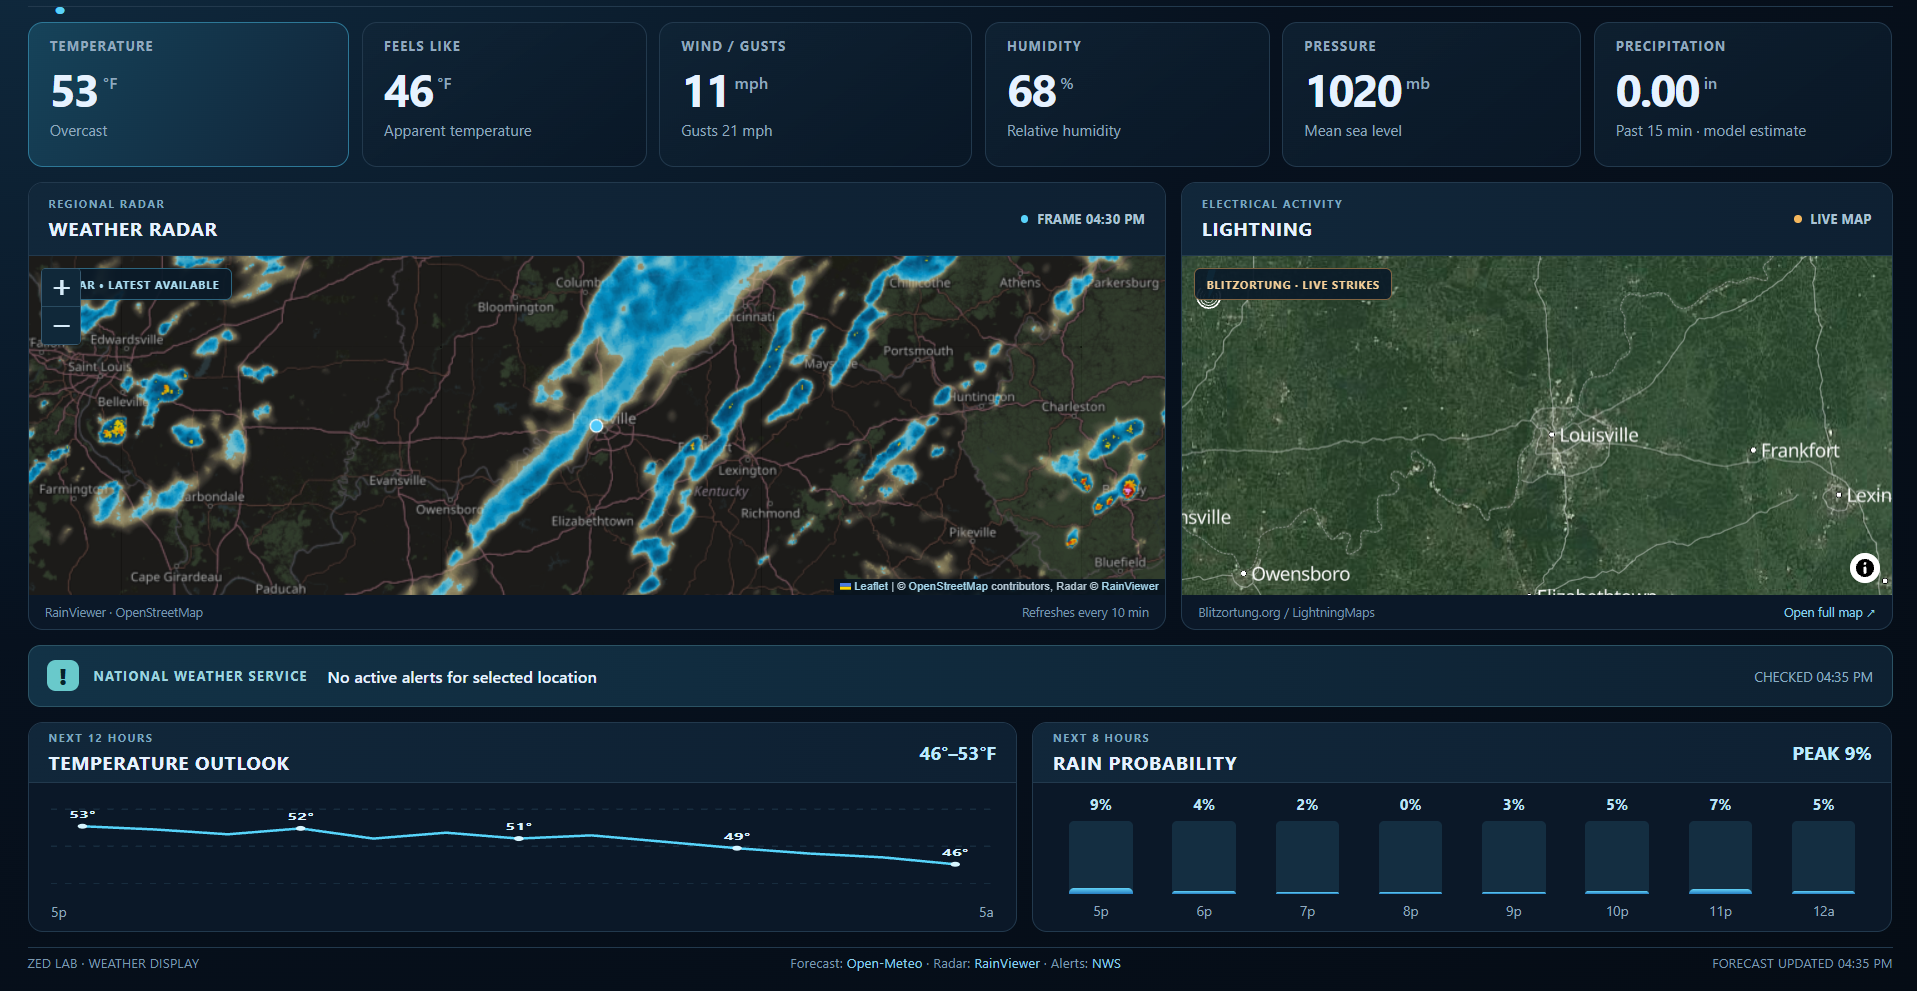Select the Precipitation 0.00 in card
Image resolution: width=1917 pixels, height=991 pixels.
pyautogui.click(x=1742, y=94)
